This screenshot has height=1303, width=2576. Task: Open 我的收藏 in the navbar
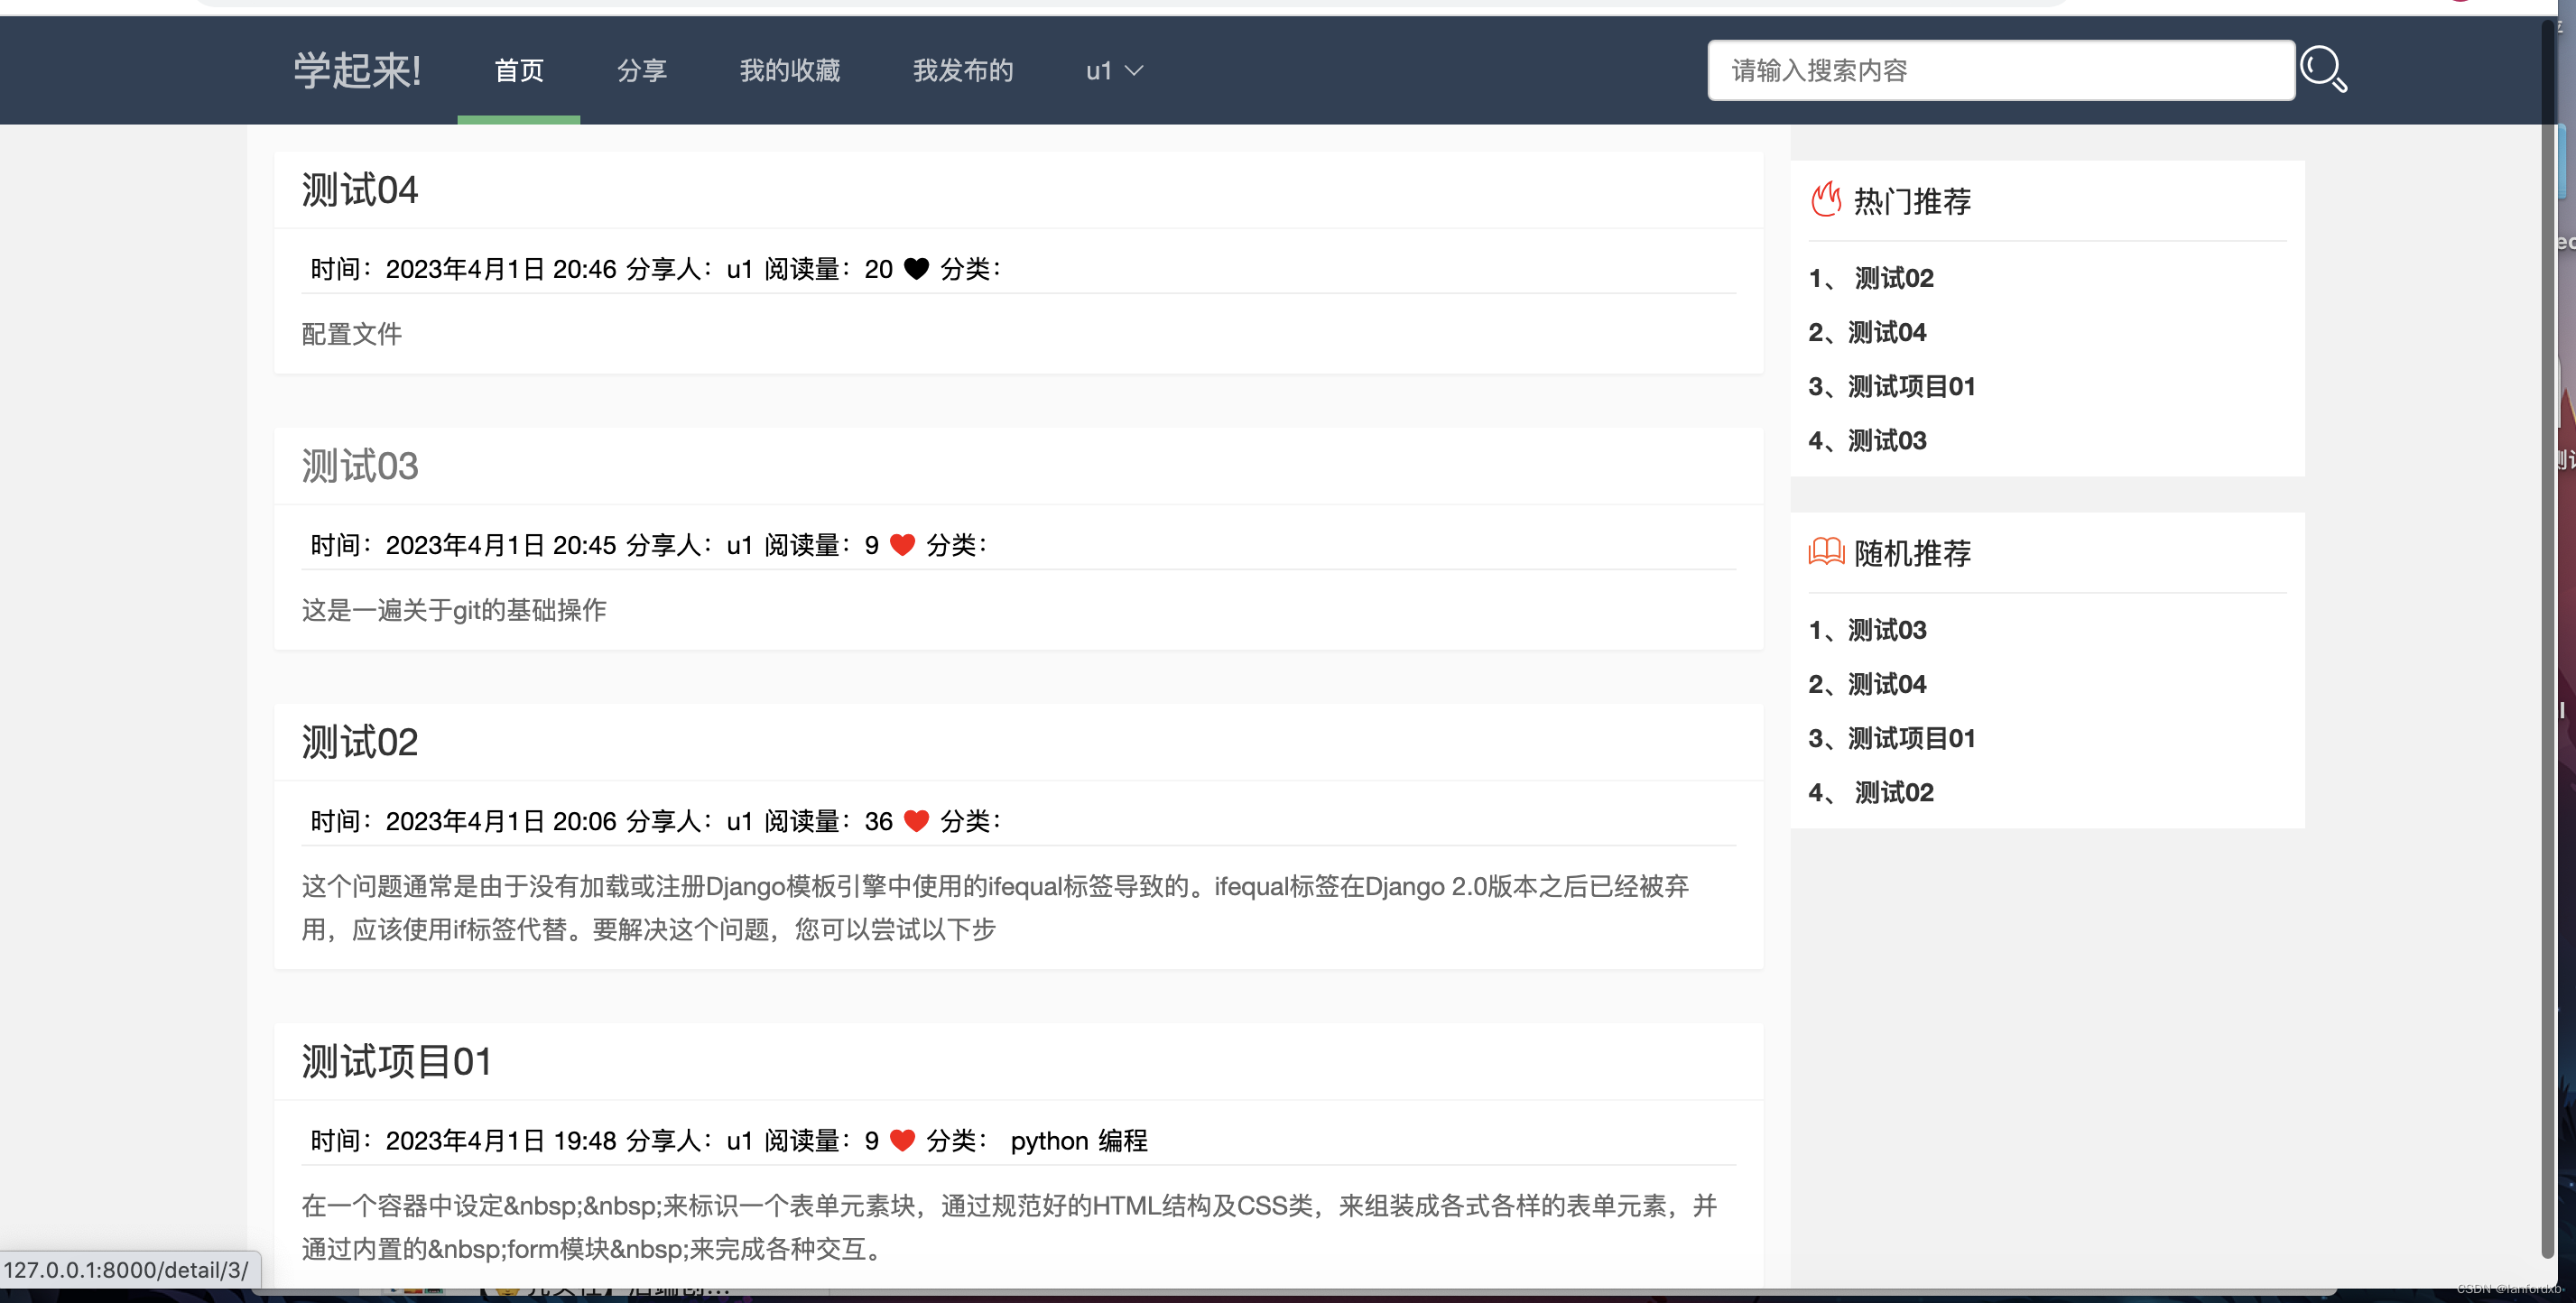[x=789, y=71]
